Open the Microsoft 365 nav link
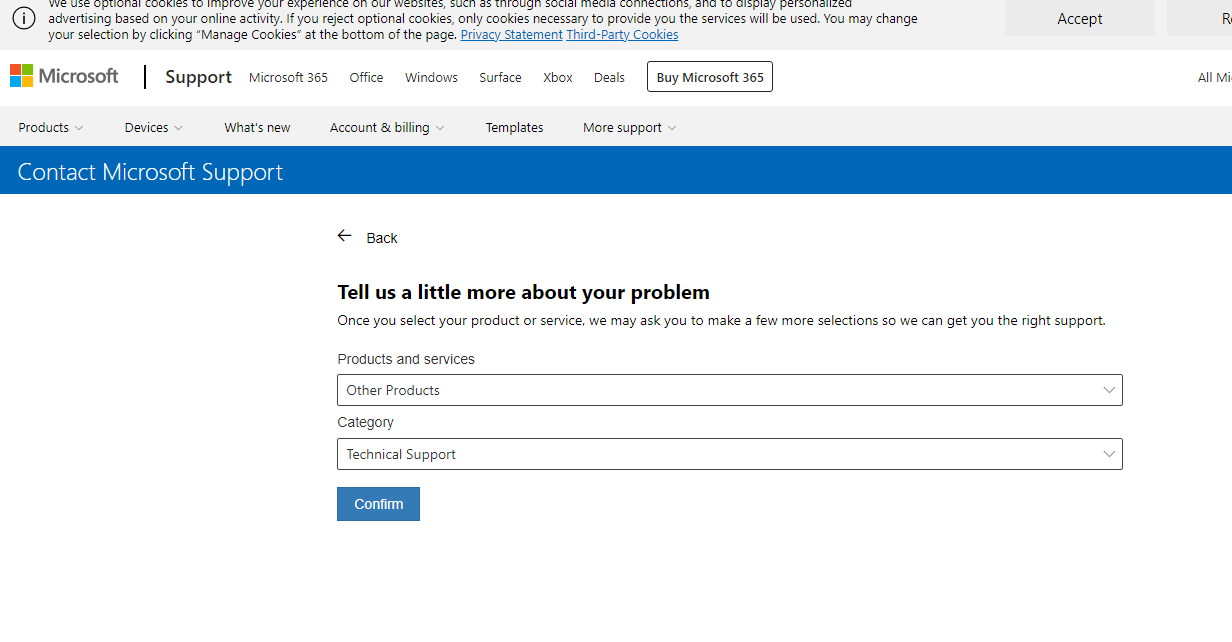Image resolution: width=1232 pixels, height=642 pixels. 288,77
